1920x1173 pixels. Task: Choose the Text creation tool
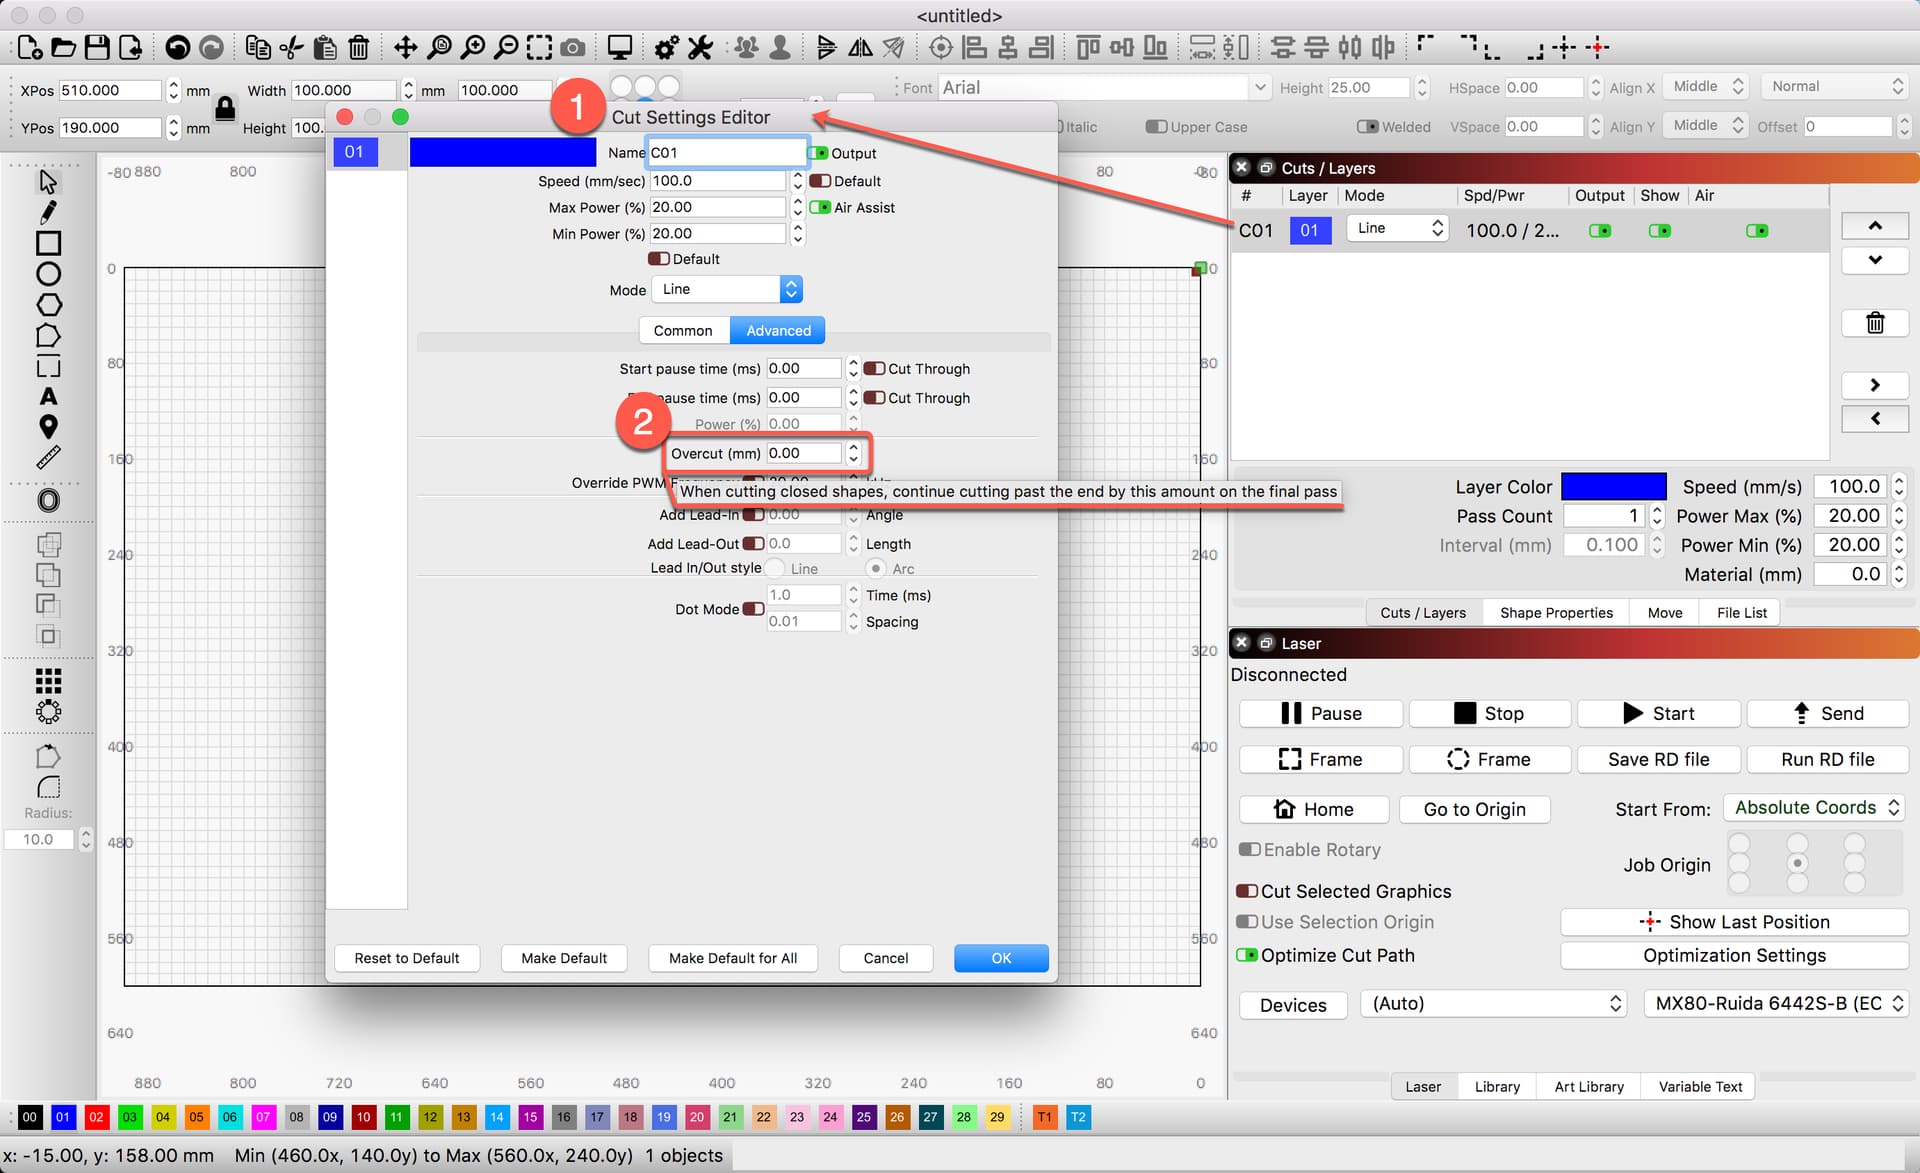(x=47, y=397)
